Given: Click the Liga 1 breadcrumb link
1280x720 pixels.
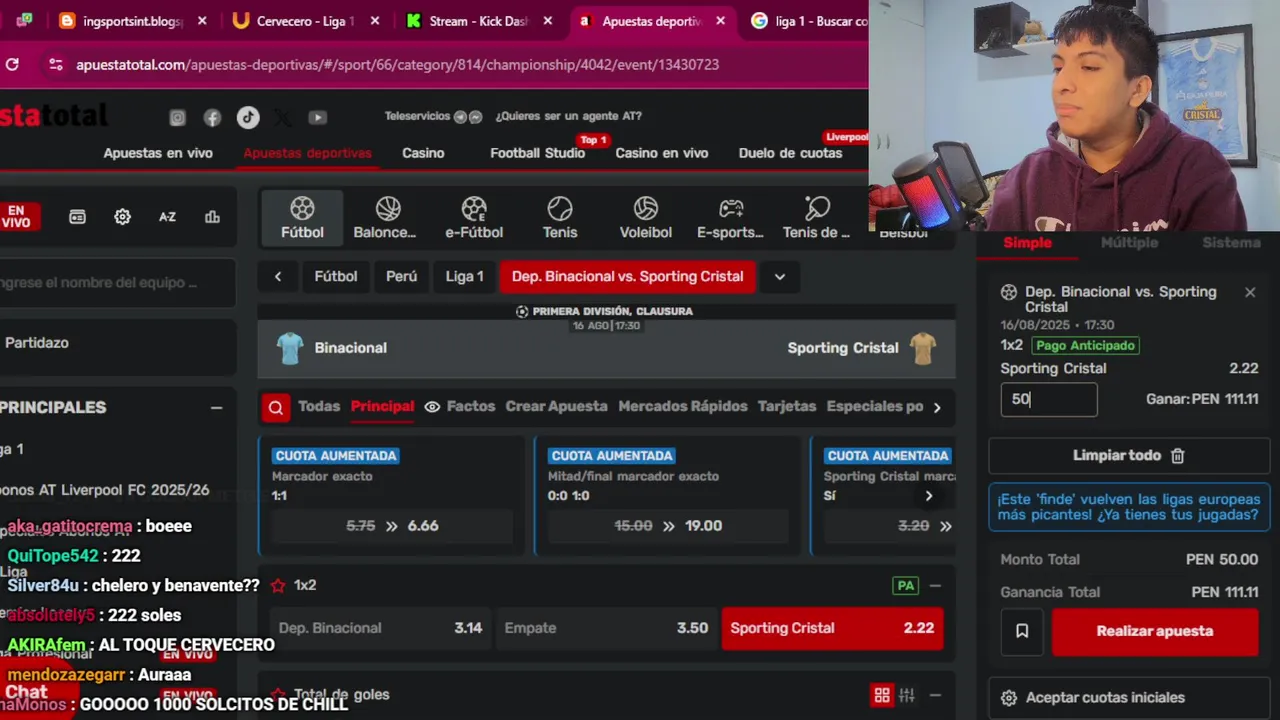Looking at the screenshot, I should click(x=464, y=277).
